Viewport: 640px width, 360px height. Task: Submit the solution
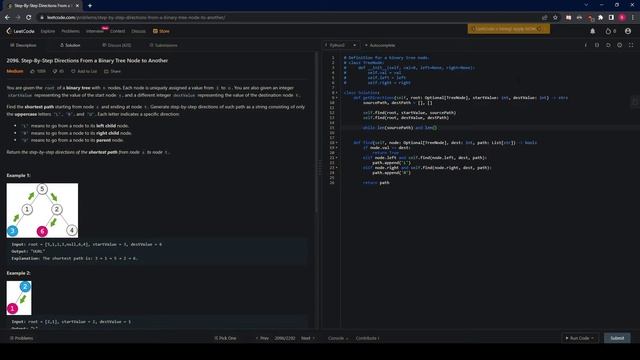point(617,338)
